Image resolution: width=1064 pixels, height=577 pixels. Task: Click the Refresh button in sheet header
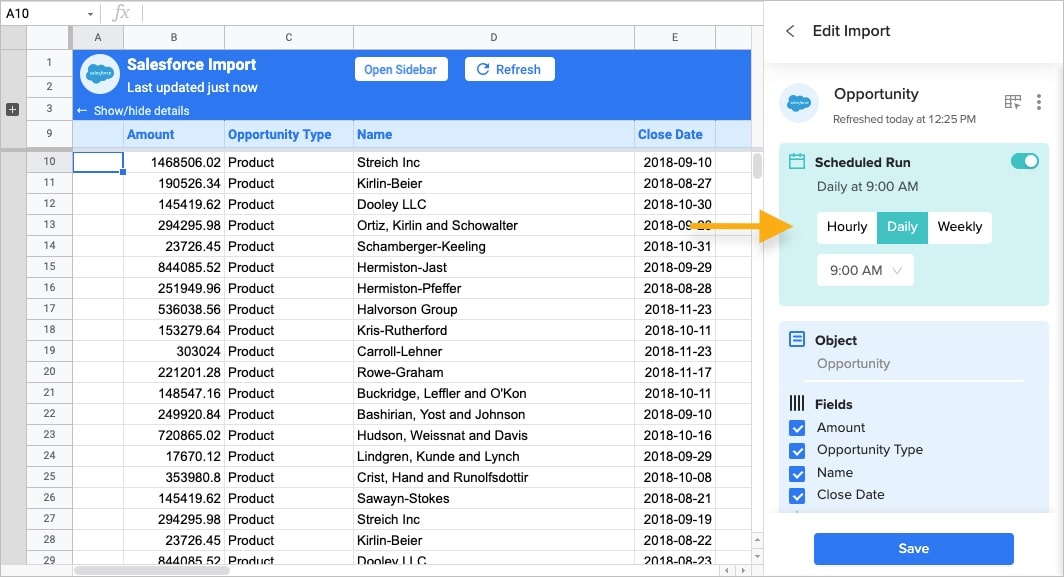pos(509,70)
